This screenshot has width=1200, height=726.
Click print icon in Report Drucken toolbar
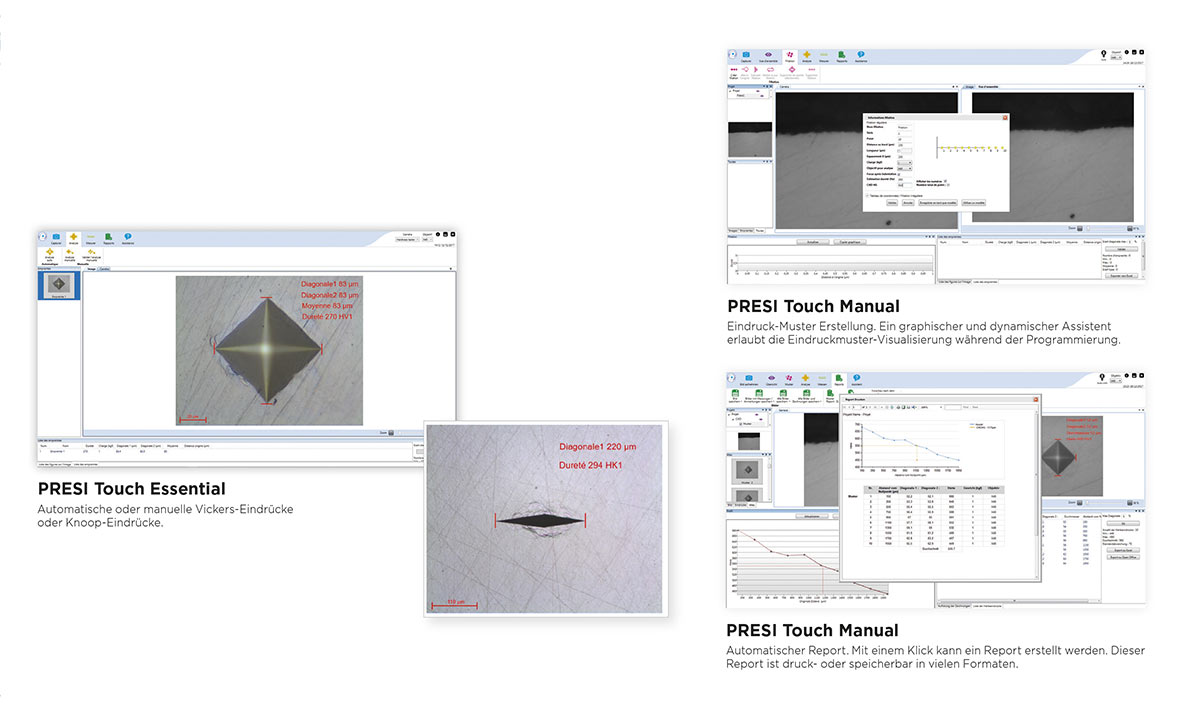tap(898, 407)
